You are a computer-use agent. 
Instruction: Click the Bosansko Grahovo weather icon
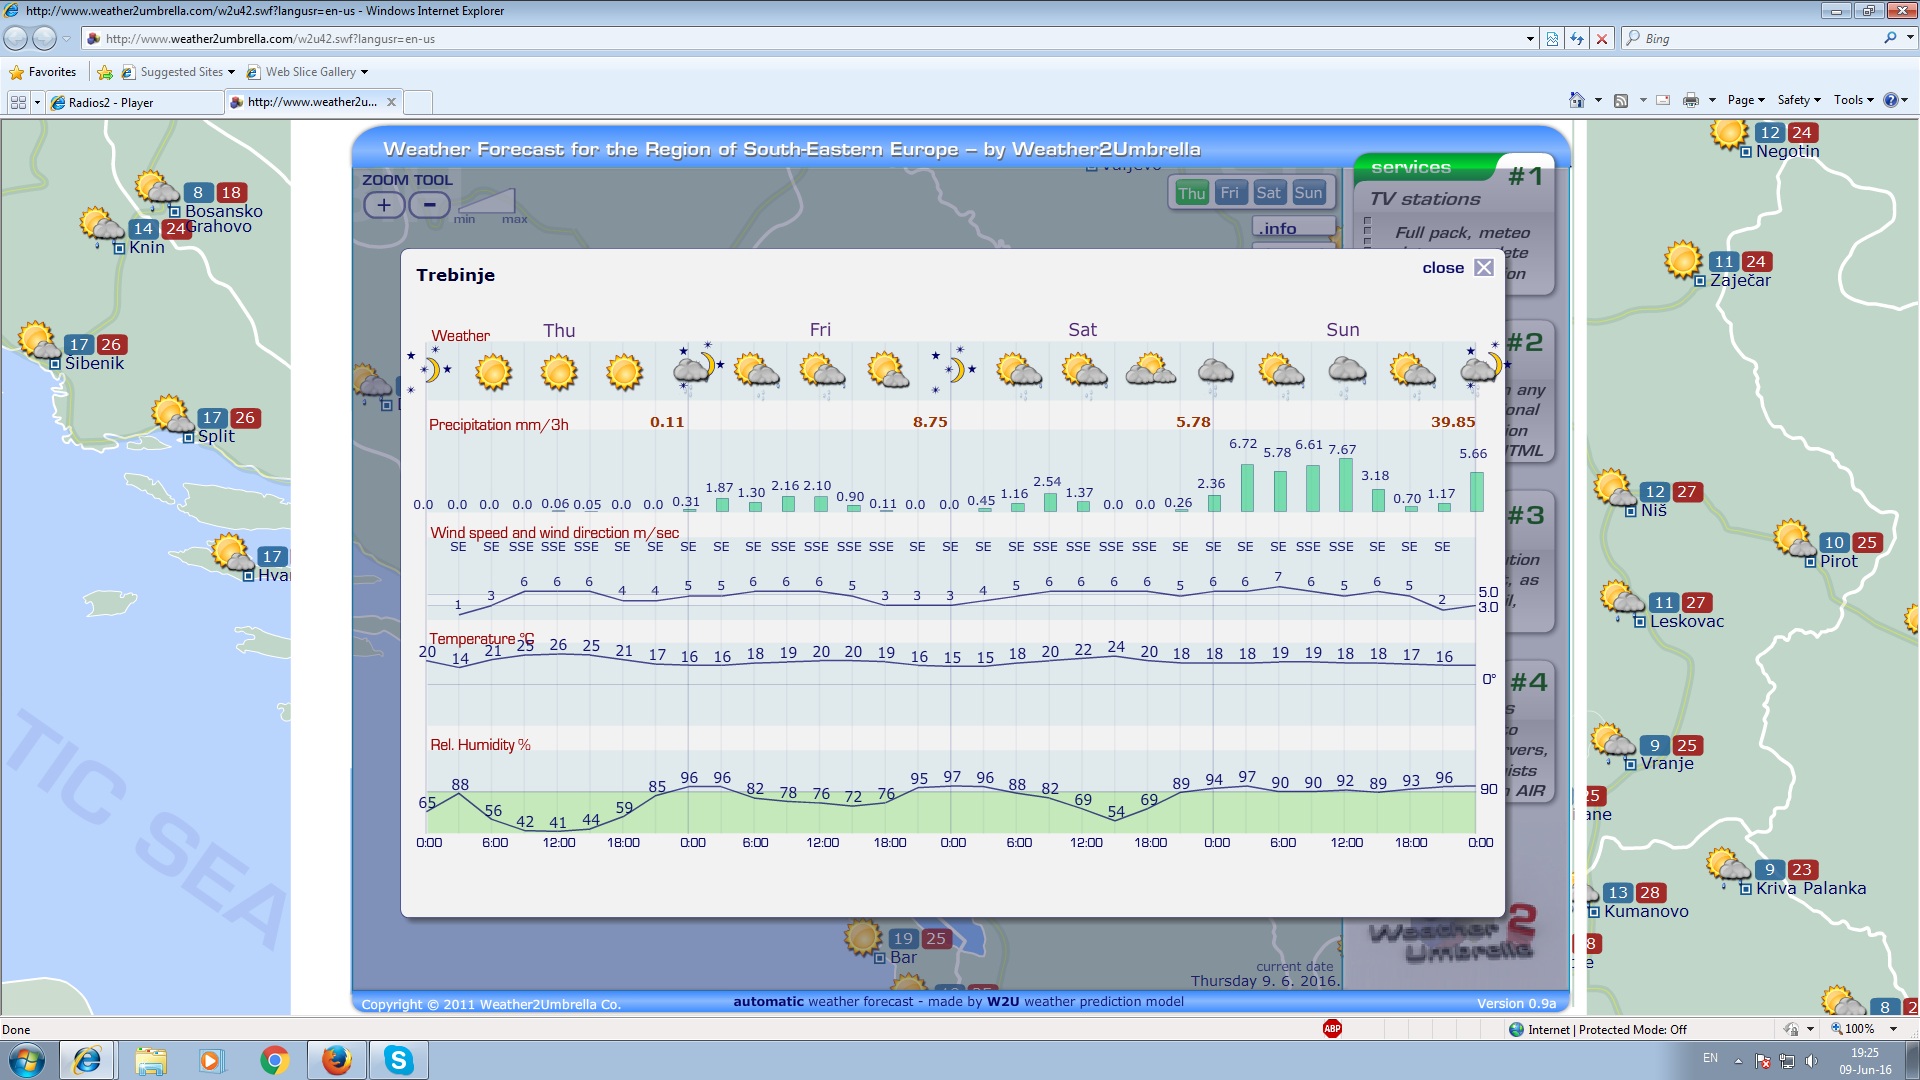coord(156,189)
